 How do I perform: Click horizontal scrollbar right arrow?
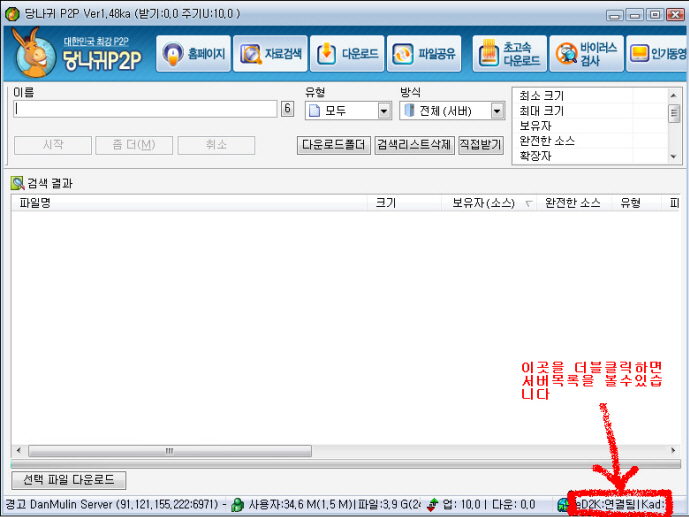point(673,451)
